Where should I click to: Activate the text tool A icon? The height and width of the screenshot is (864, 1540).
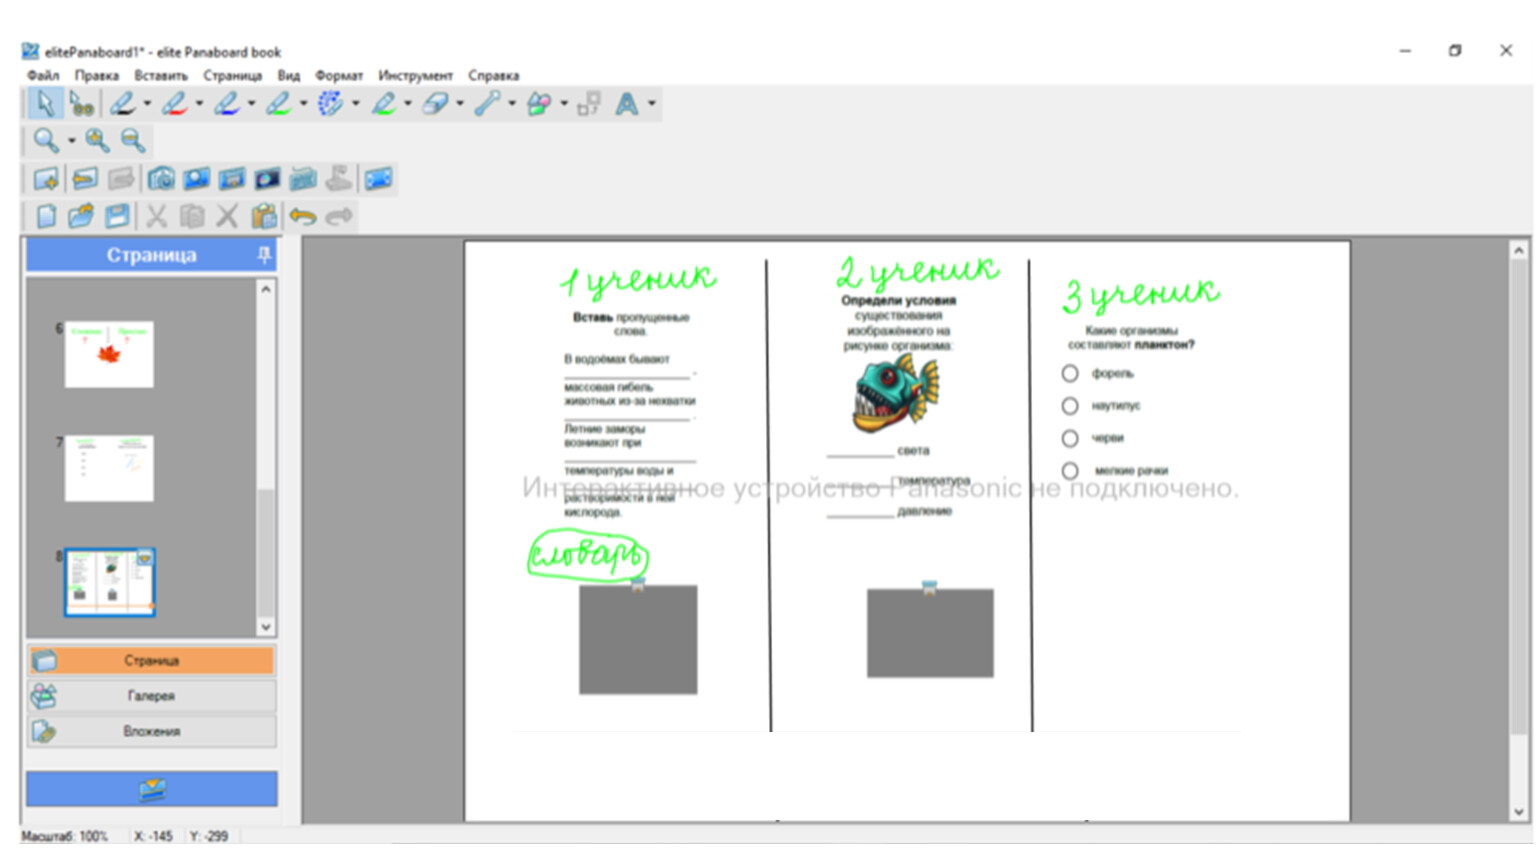pos(627,104)
